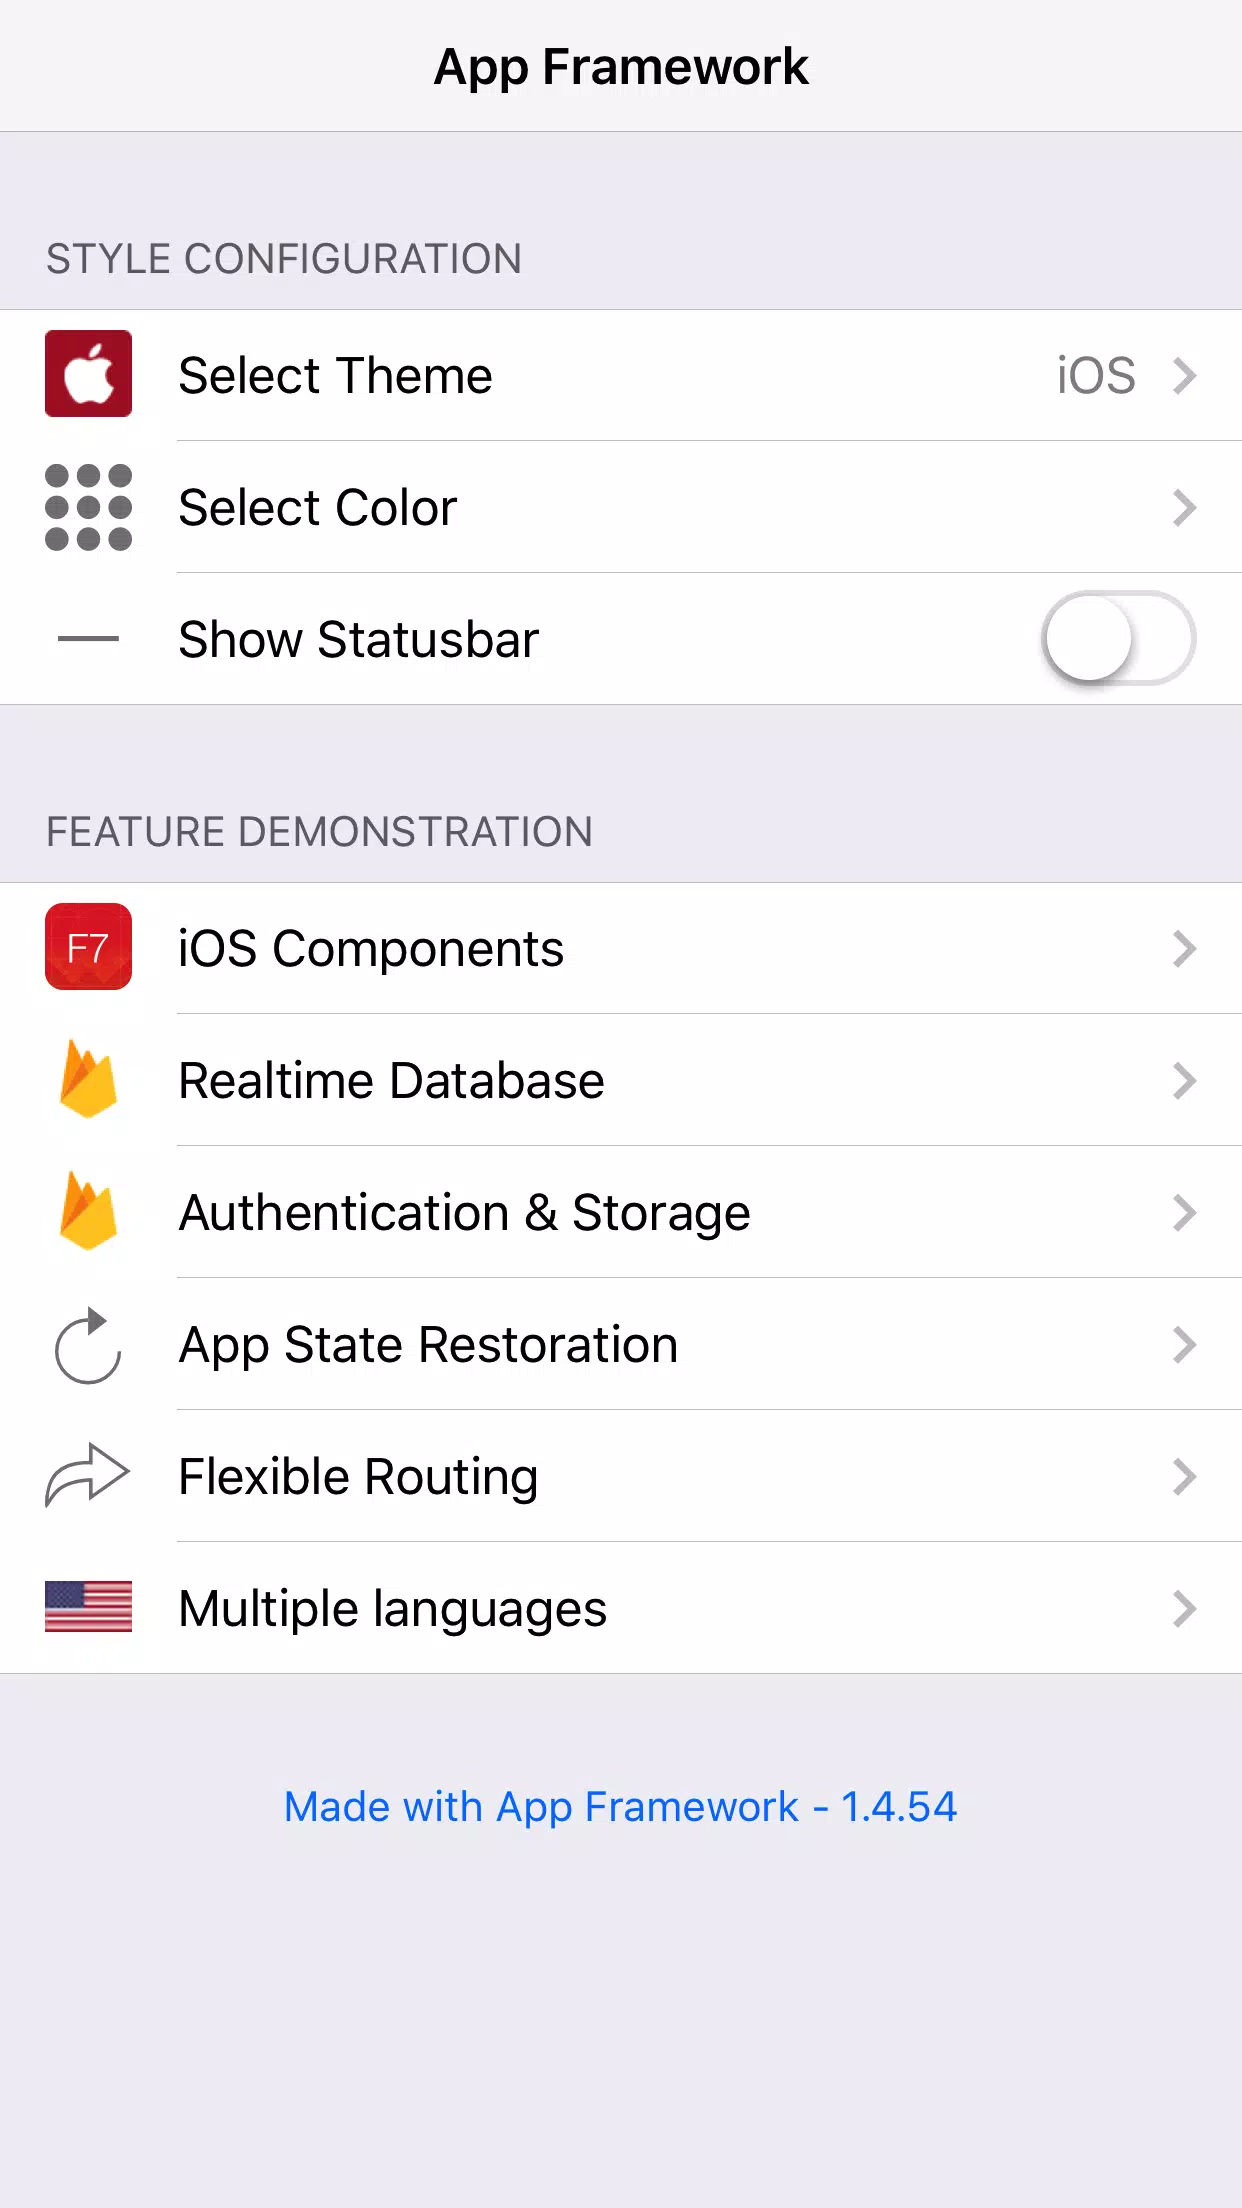Toggle the Show Statusbar switch
Screen dimensions: 1242x2208
(x=1119, y=638)
